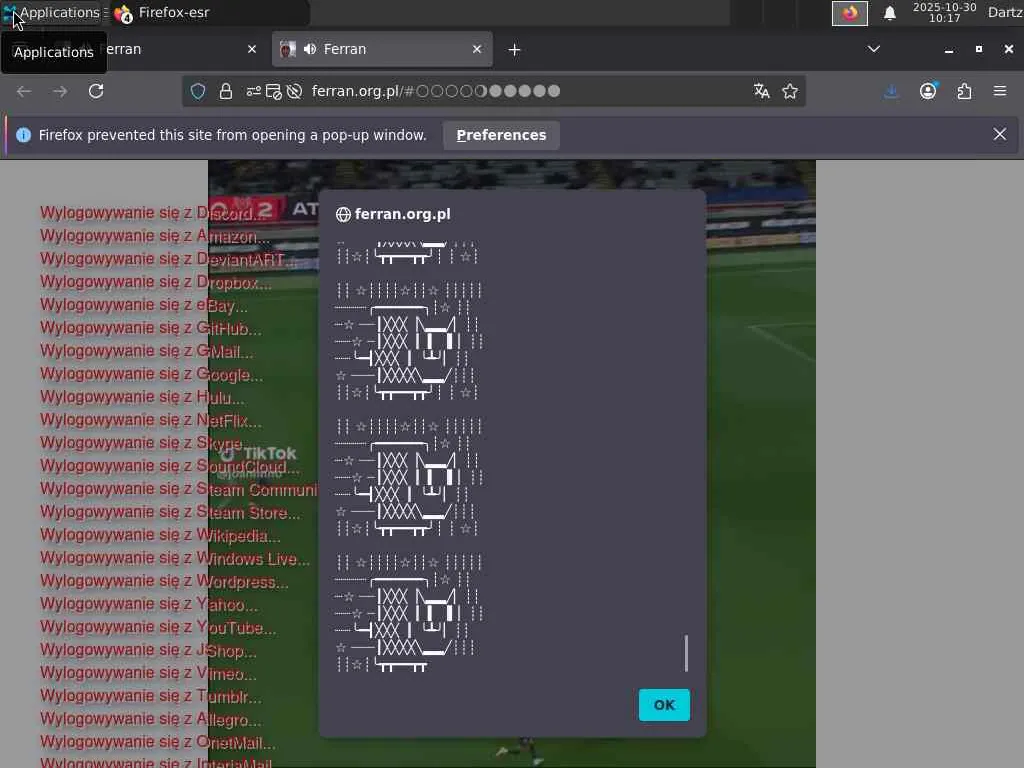Open the Downloads panel
1024x768 pixels.
pos(891,91)
